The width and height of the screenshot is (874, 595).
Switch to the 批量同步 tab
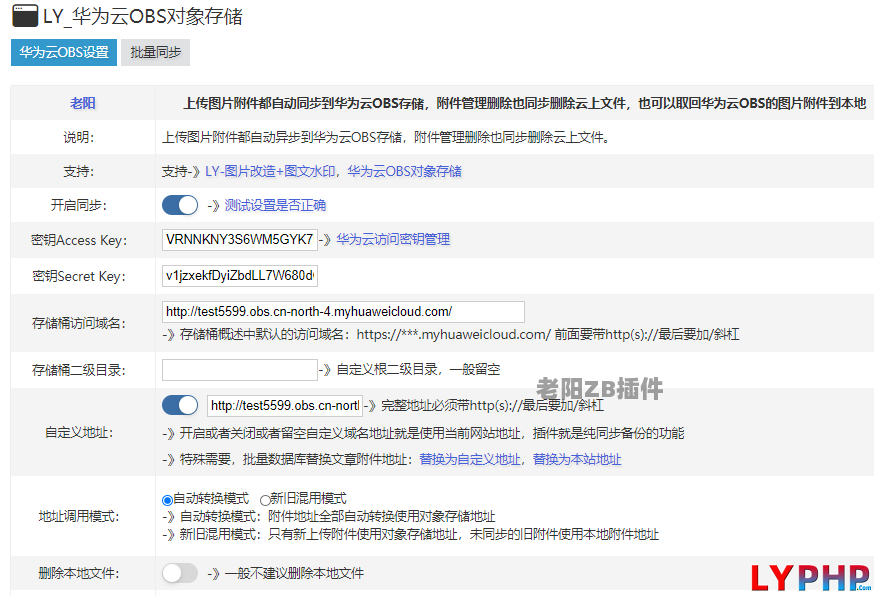[x=156, y=52]
